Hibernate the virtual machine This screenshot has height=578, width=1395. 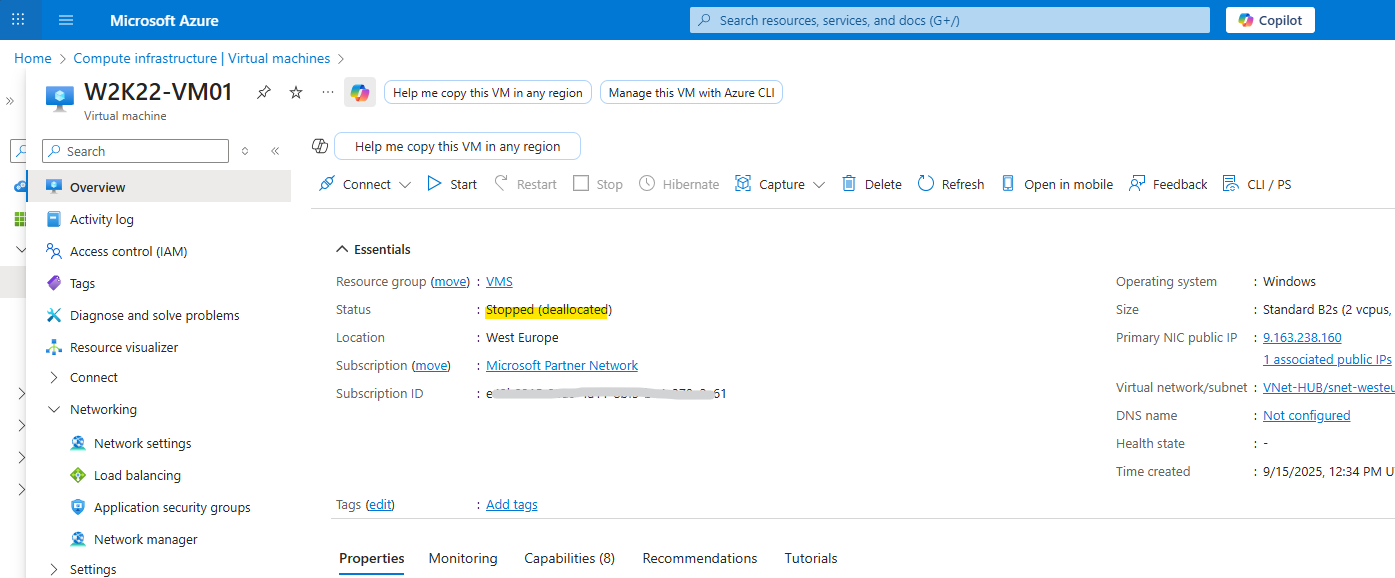click(679, 184)
